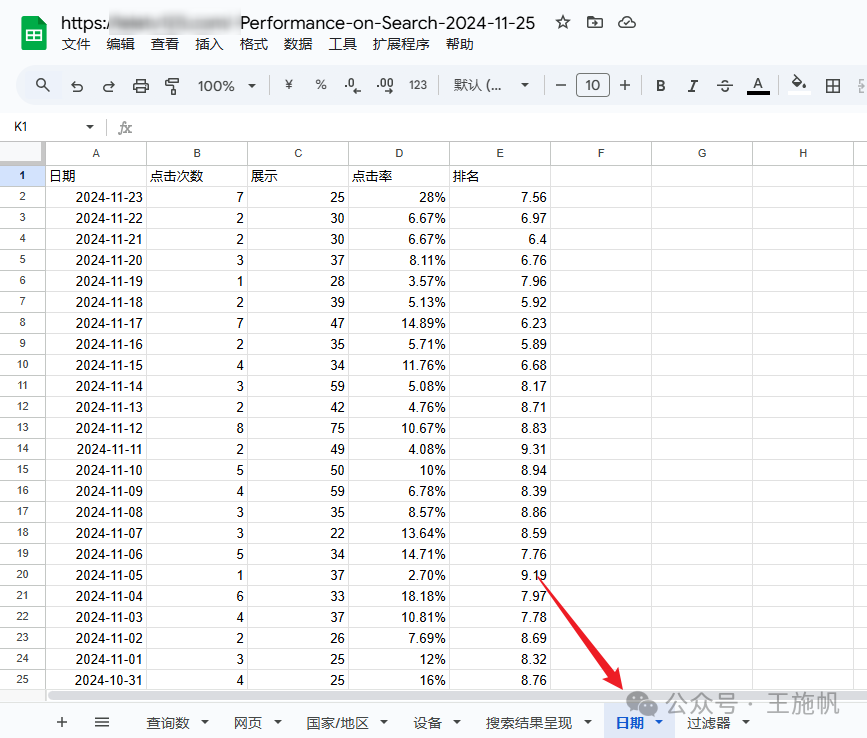Show the all sheets list
Viewport: 867px width, 738px height.
click(102, 722)
